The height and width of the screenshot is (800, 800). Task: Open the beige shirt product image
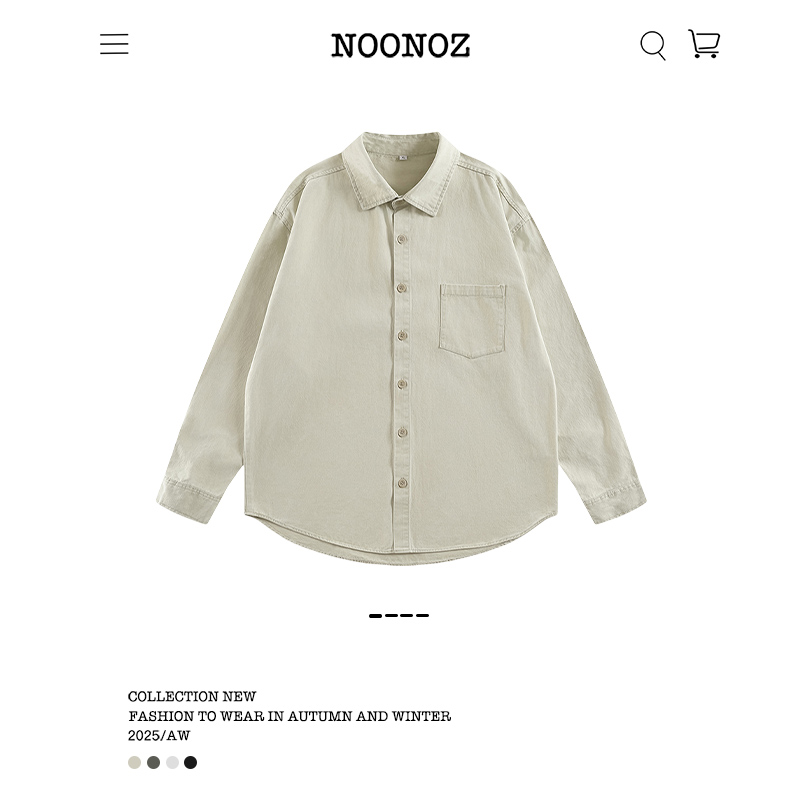tap(401, 348)
